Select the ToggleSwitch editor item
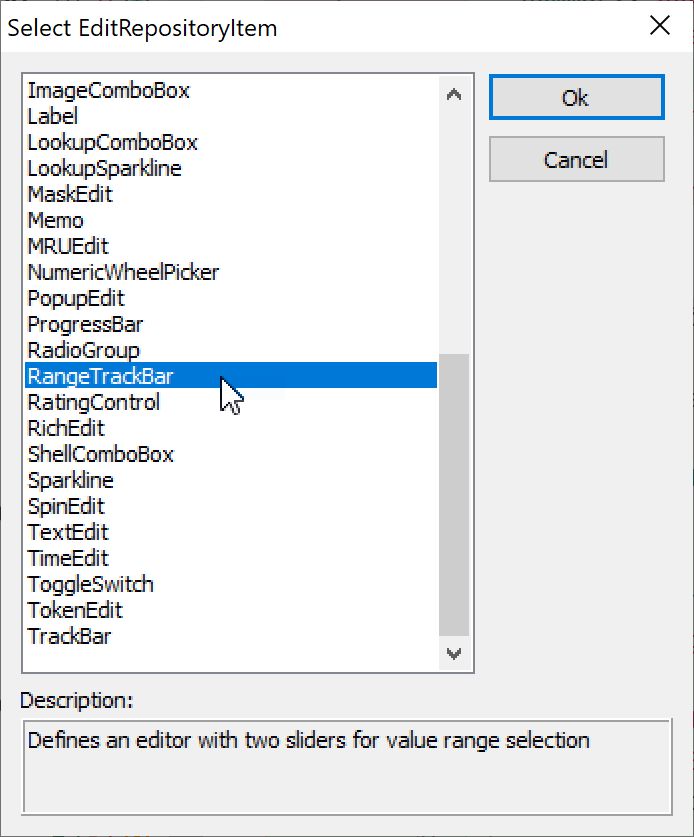Image resolution: width=694 pixels, height=837 pixels. click(x=90, y=585)
